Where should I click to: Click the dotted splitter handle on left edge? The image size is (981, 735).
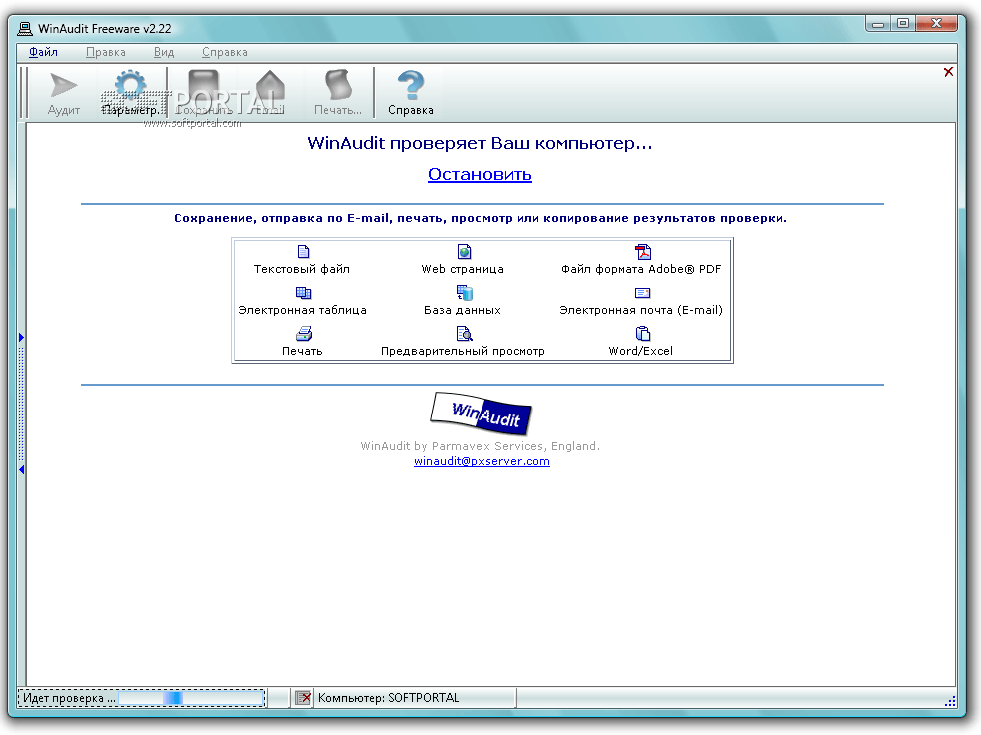pos(21,403)
